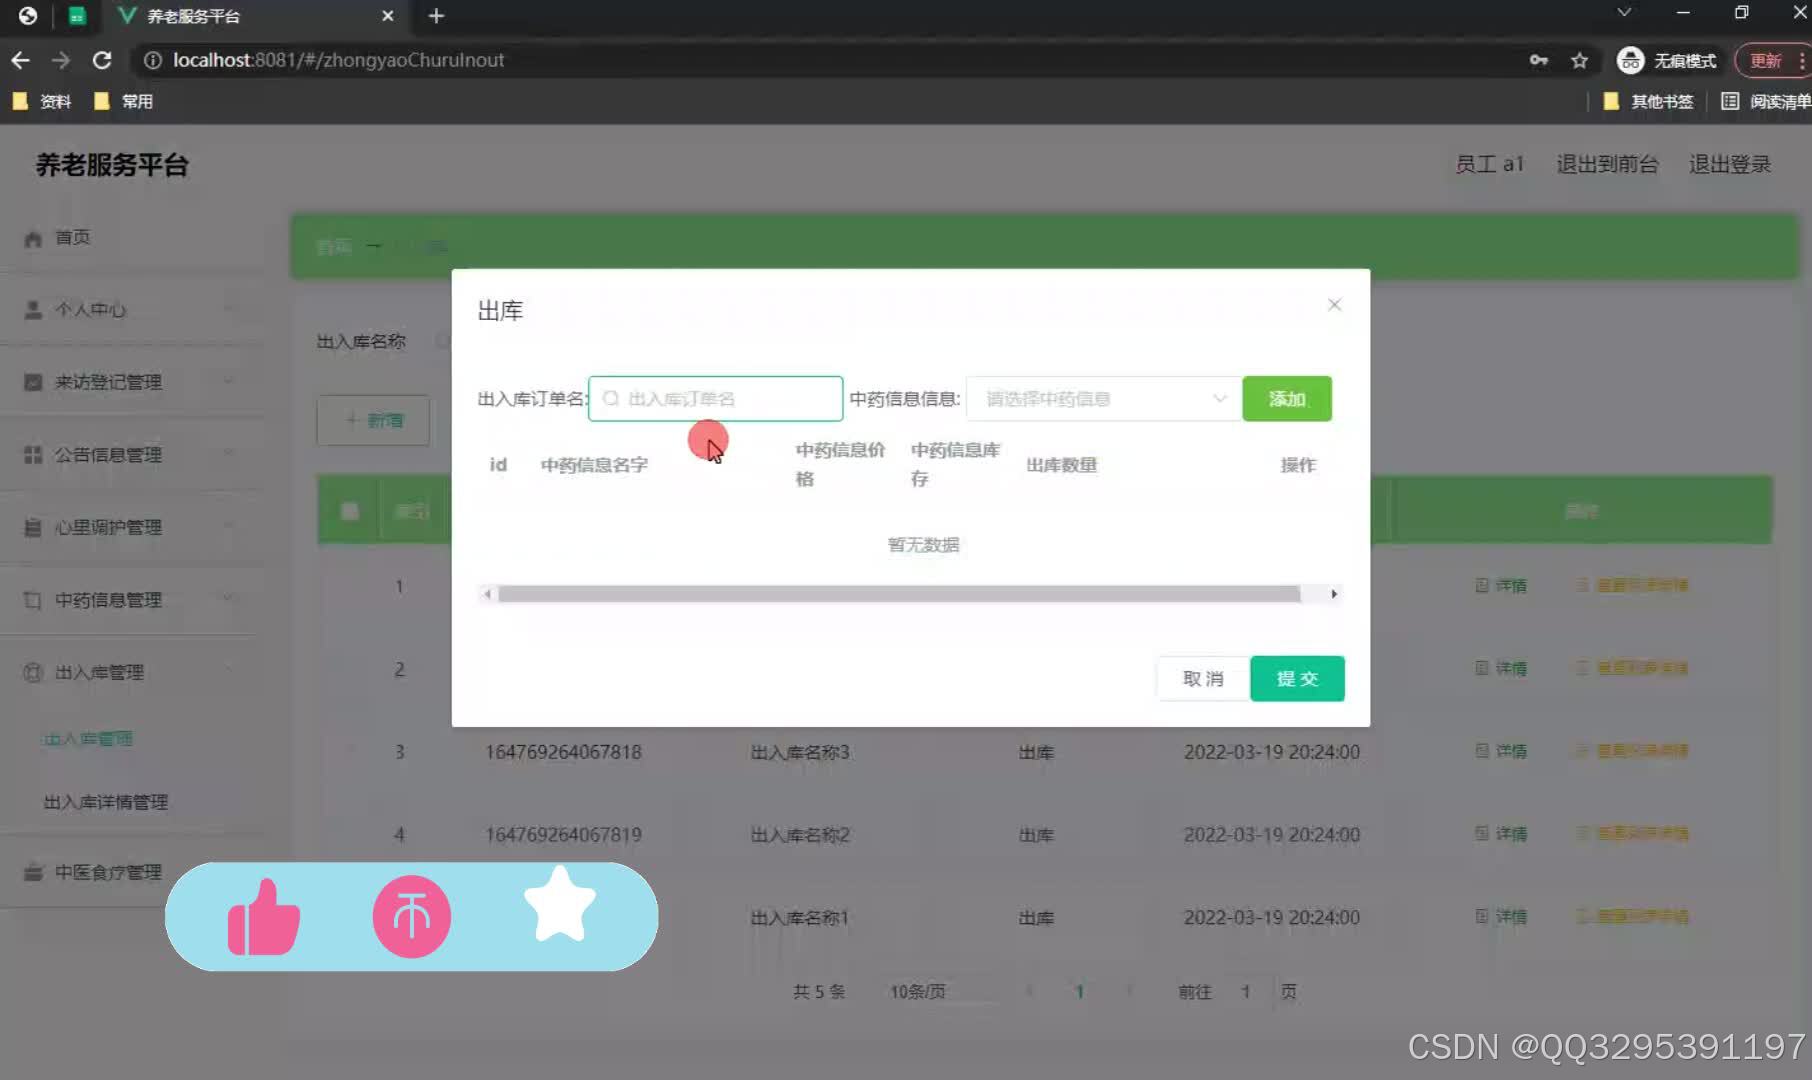Click the 出入库订单名 input field
The image size is (1812, 1080).
716,399
